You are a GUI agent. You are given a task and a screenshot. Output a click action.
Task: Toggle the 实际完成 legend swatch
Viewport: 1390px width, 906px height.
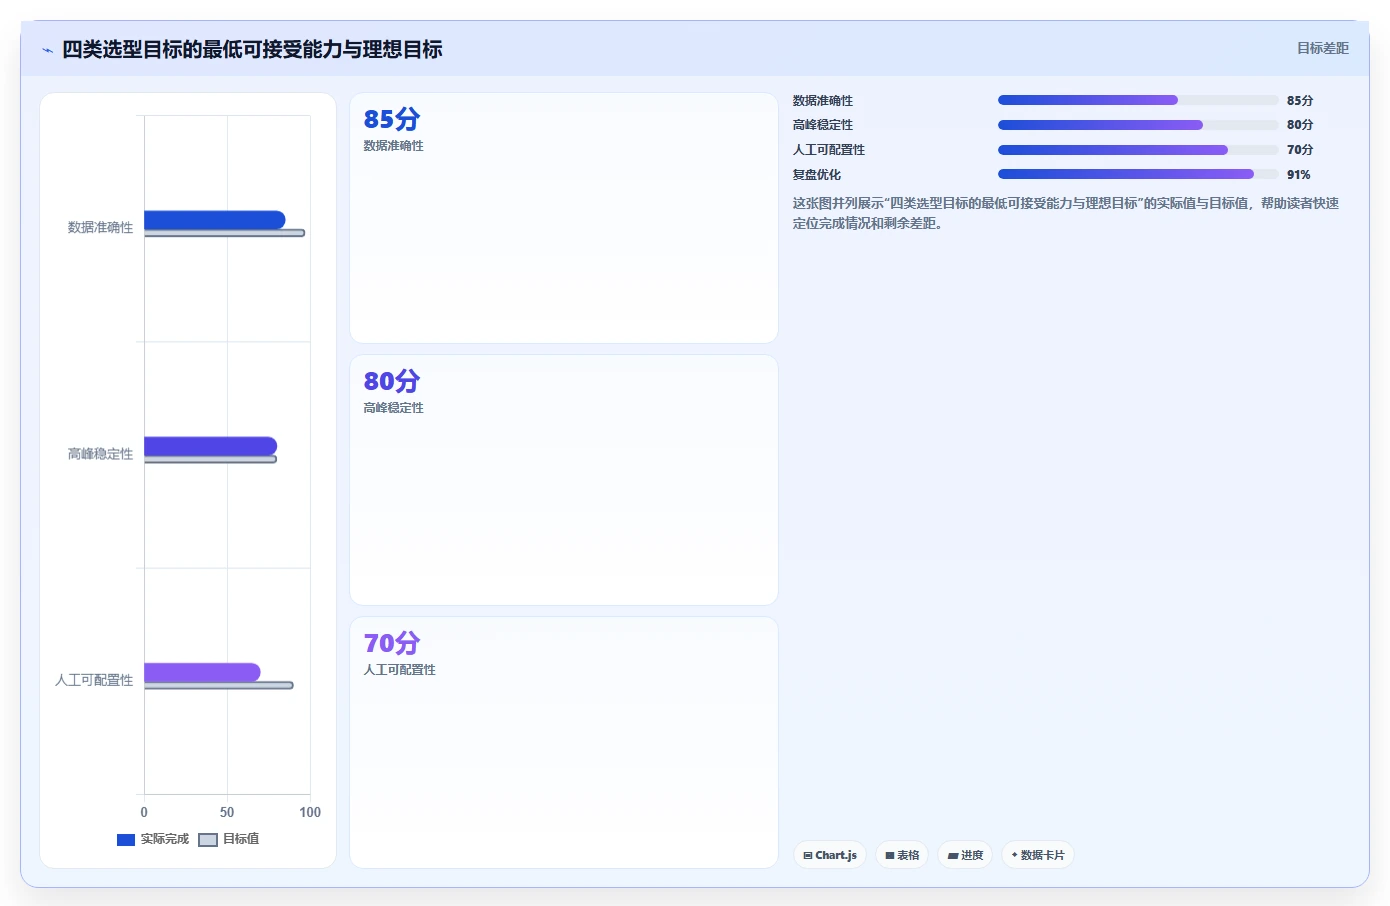[x=125, y=840]
